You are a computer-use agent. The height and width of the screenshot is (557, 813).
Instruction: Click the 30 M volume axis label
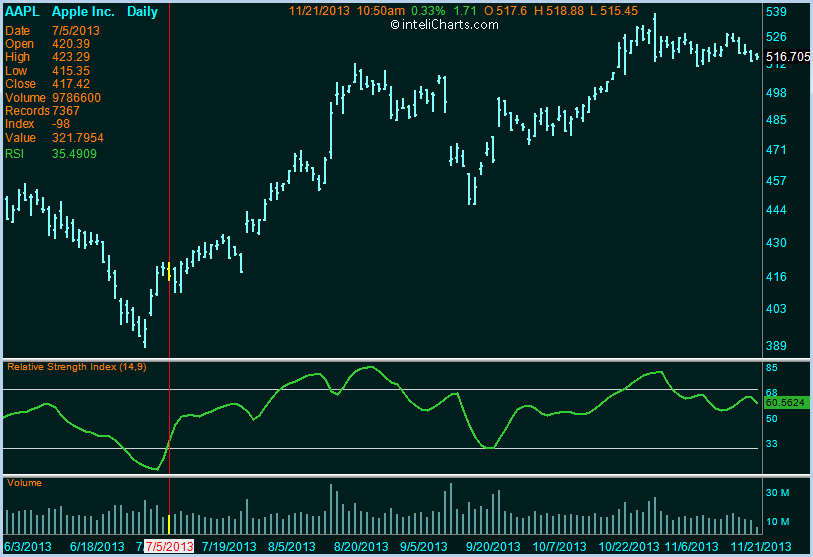(x=777, y=493)
